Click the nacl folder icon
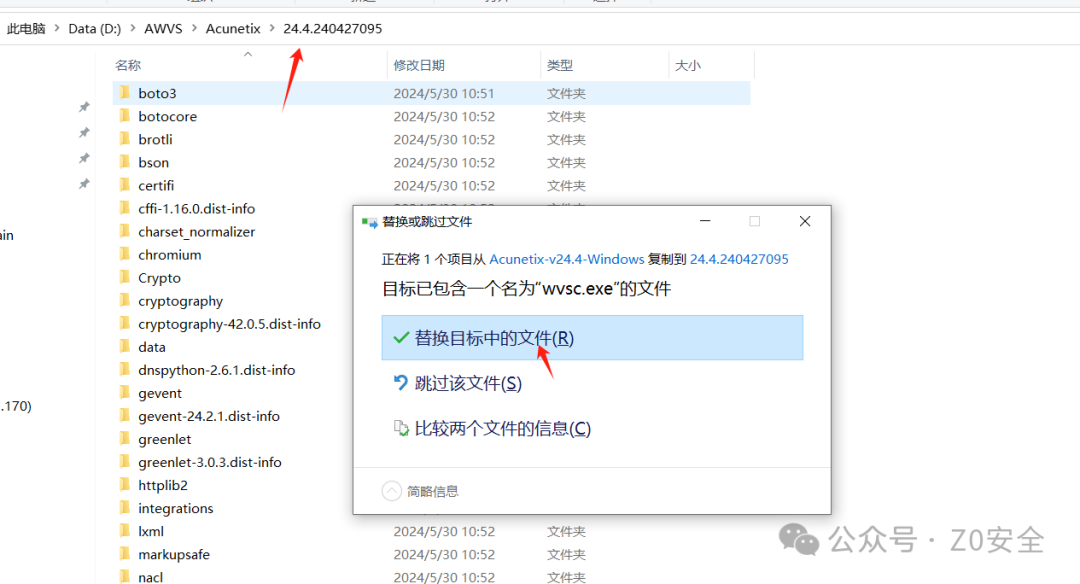Viewport: 1080px width, 584px height. [x=125, y=576]
